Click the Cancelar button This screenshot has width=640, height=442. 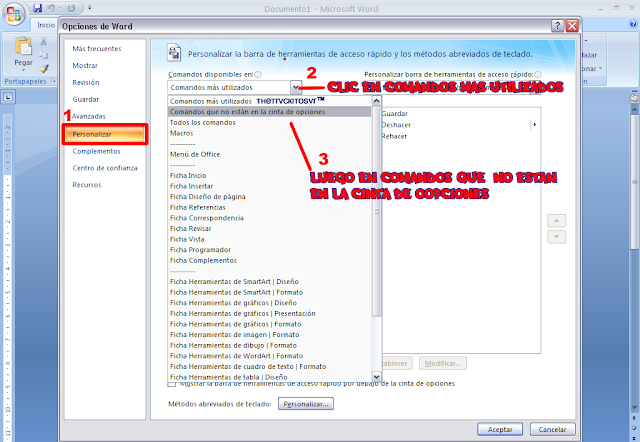(552, 429)
